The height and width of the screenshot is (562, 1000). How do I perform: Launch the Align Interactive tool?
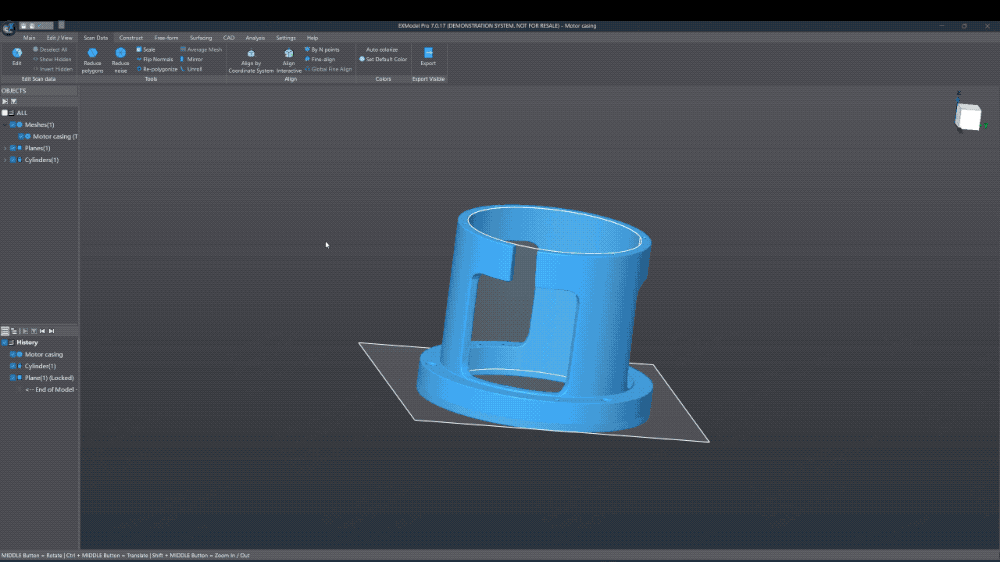[x=289, y=54]
